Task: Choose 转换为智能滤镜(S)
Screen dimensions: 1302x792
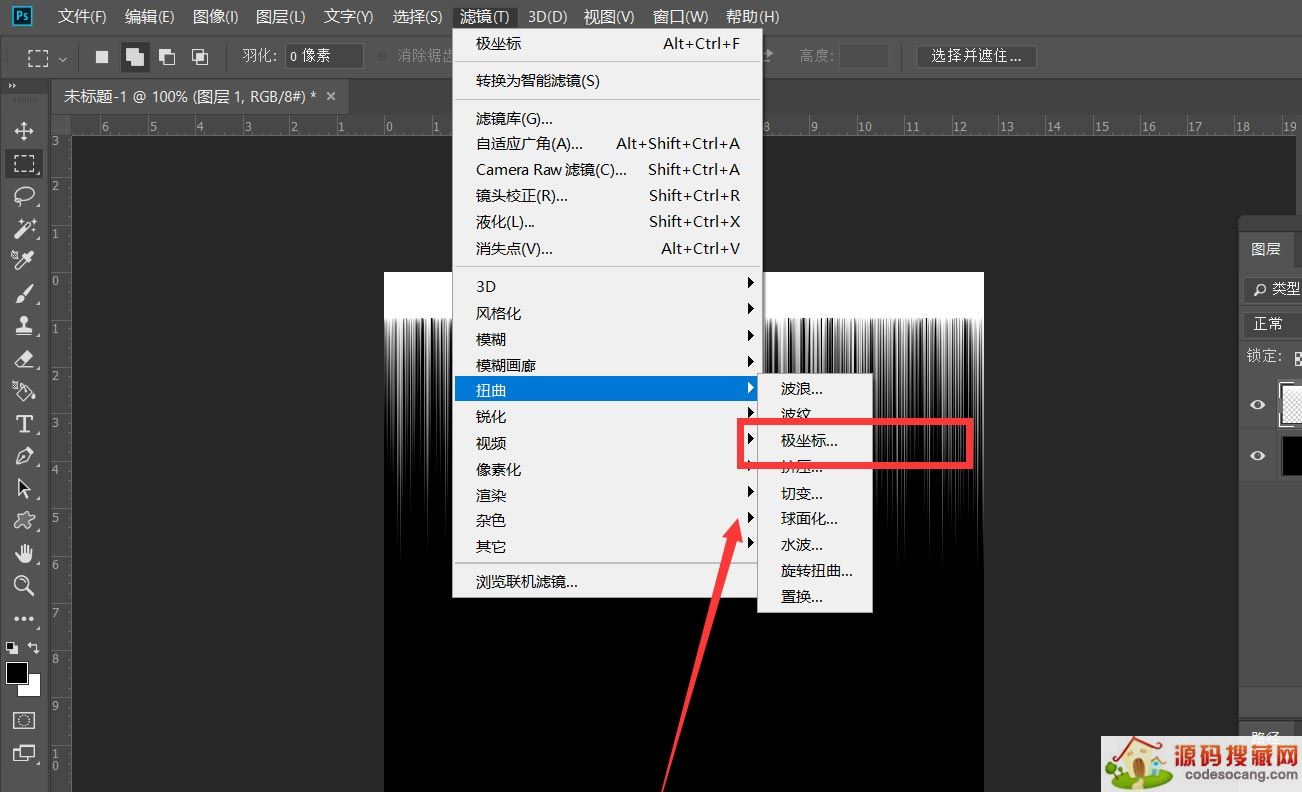Action: 607,81
